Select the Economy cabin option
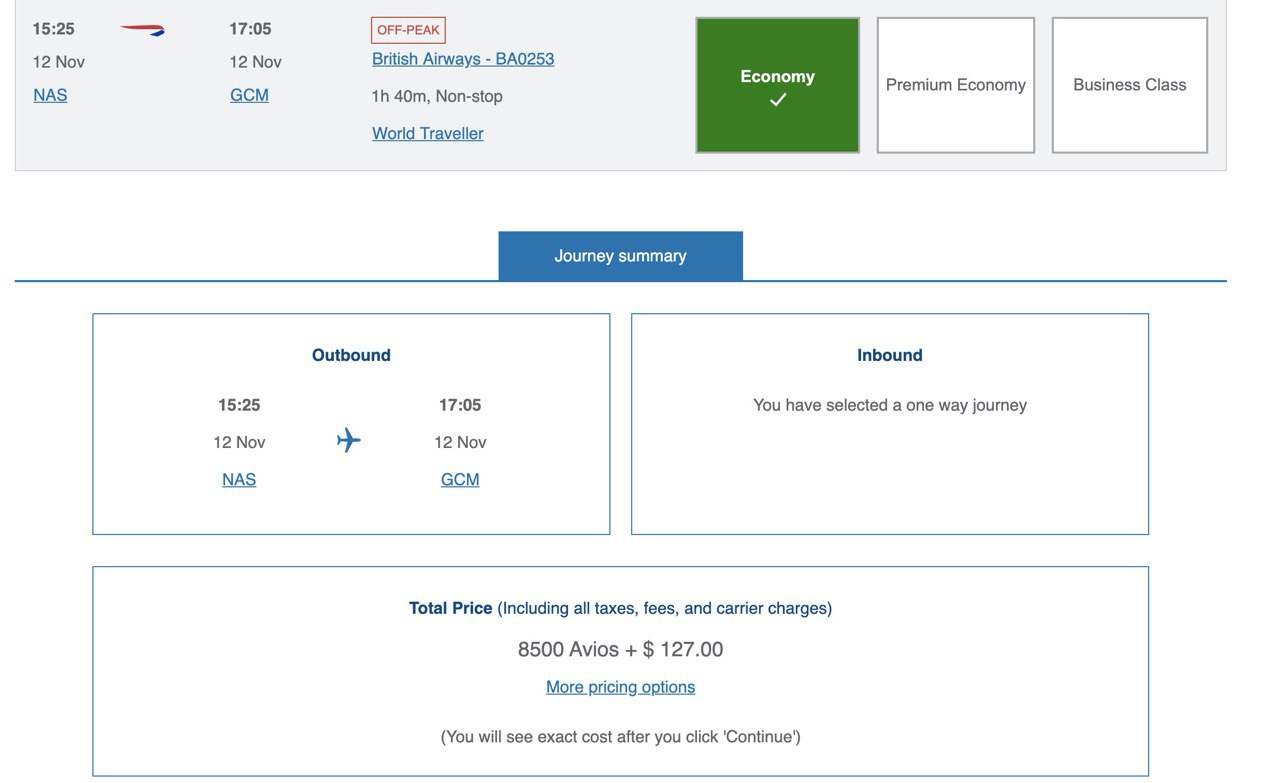Screen dimensions: 1280x783 click(777, 85)
